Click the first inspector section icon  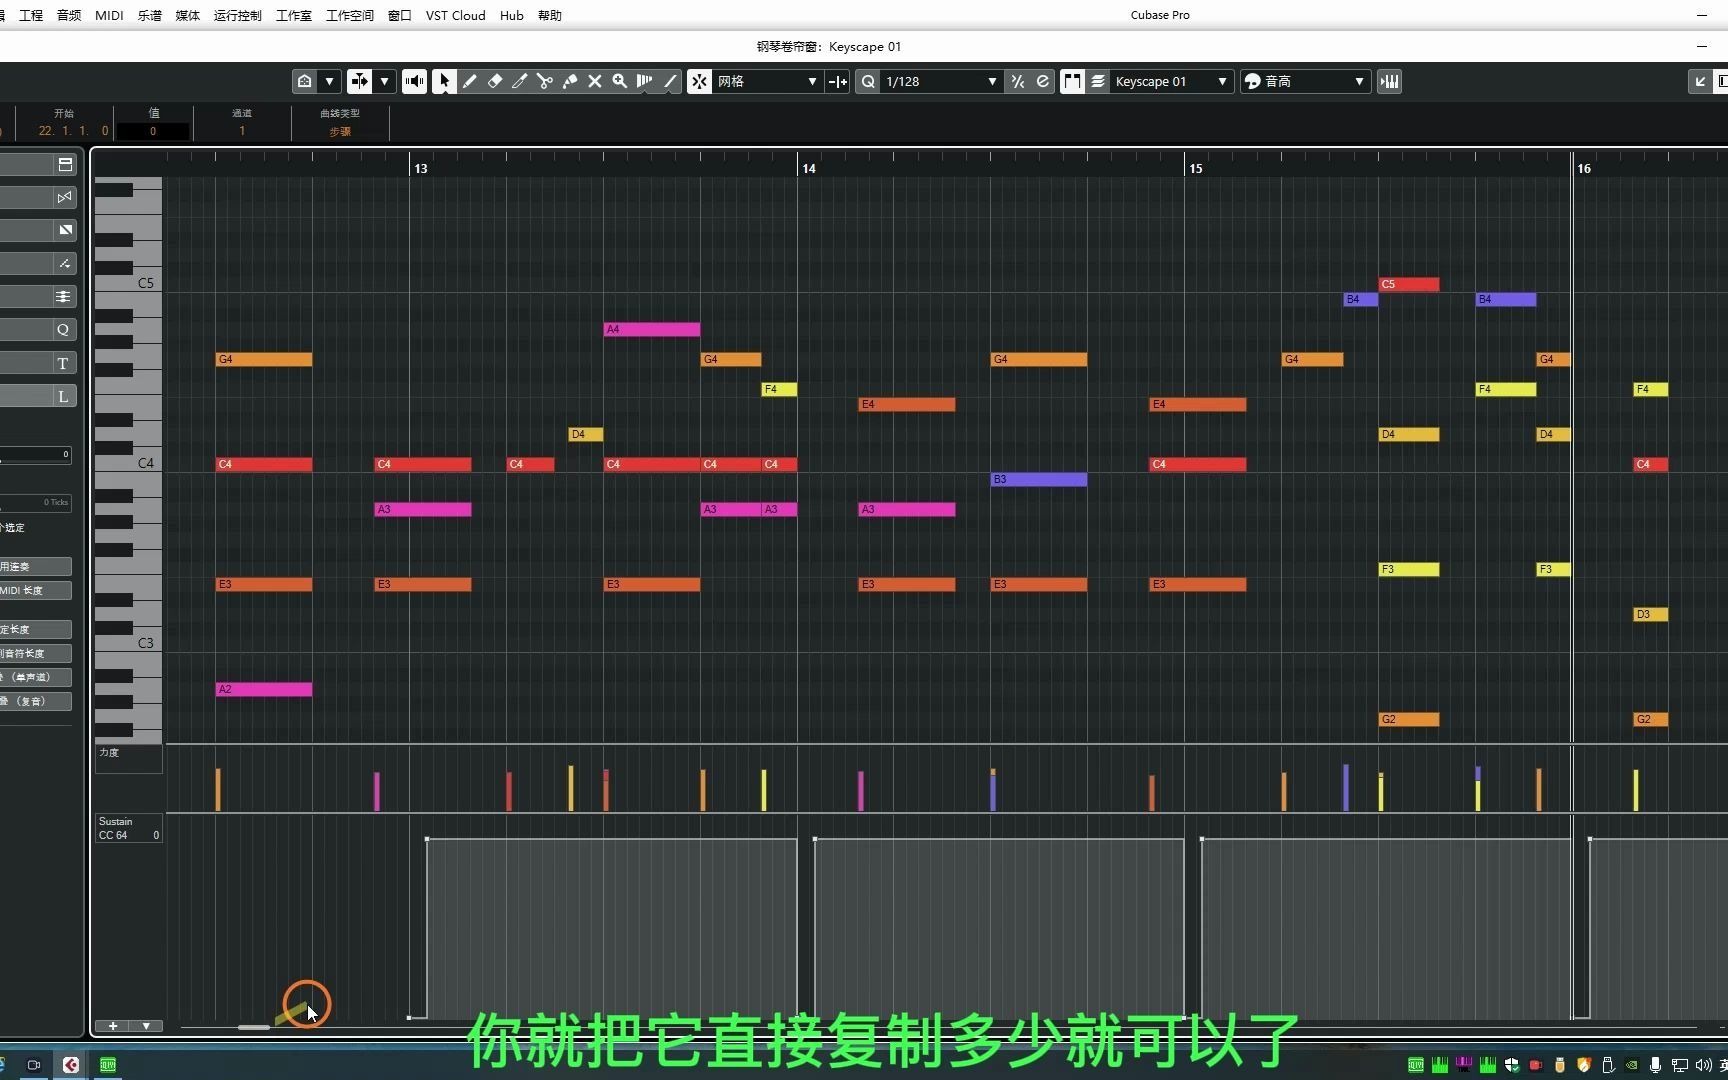tap(65, 164)
